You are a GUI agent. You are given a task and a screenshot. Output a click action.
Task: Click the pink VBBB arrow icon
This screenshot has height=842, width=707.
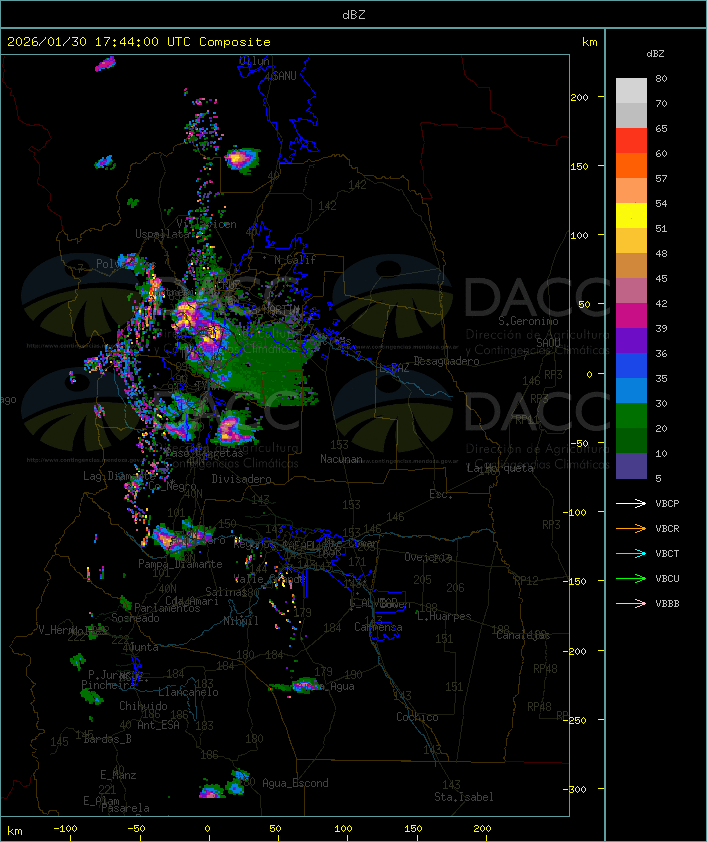click(x=631, y=604)
